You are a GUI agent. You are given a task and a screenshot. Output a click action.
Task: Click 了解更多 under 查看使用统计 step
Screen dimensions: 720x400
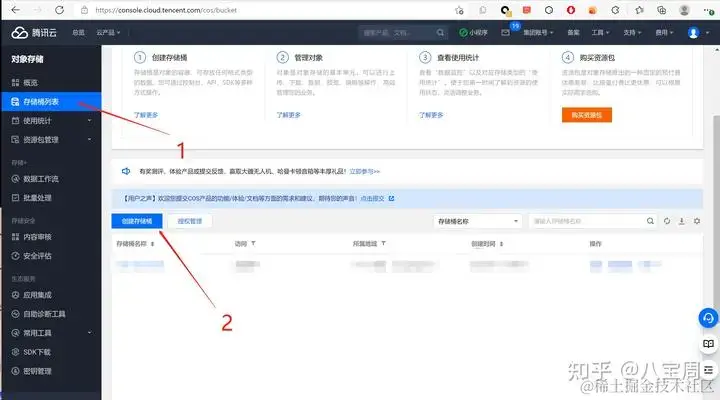point(431,115)
